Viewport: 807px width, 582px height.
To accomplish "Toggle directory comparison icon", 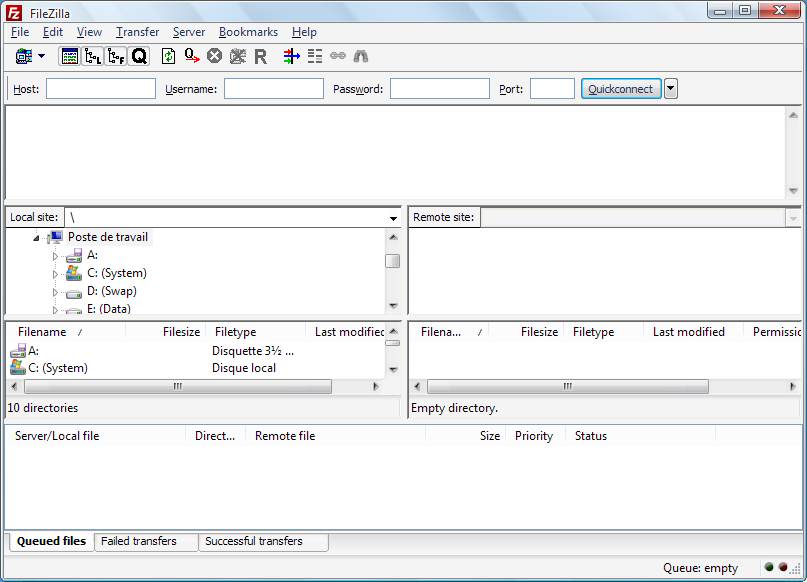I will (x=314, y=56).
